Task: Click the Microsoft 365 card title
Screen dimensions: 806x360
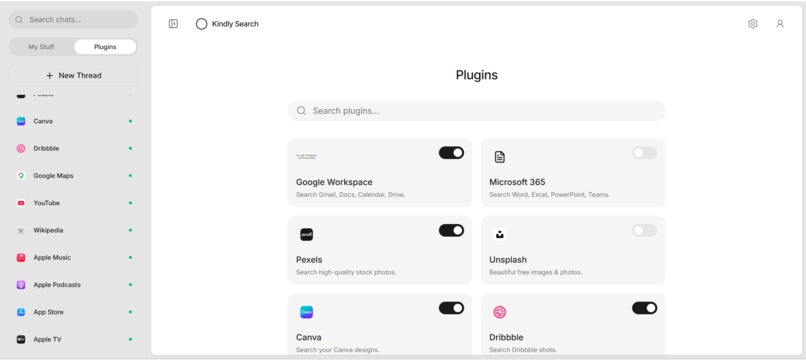Action: 517,182
